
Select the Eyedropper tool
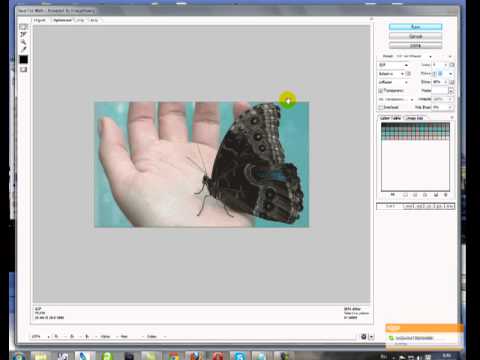(23, 49)
